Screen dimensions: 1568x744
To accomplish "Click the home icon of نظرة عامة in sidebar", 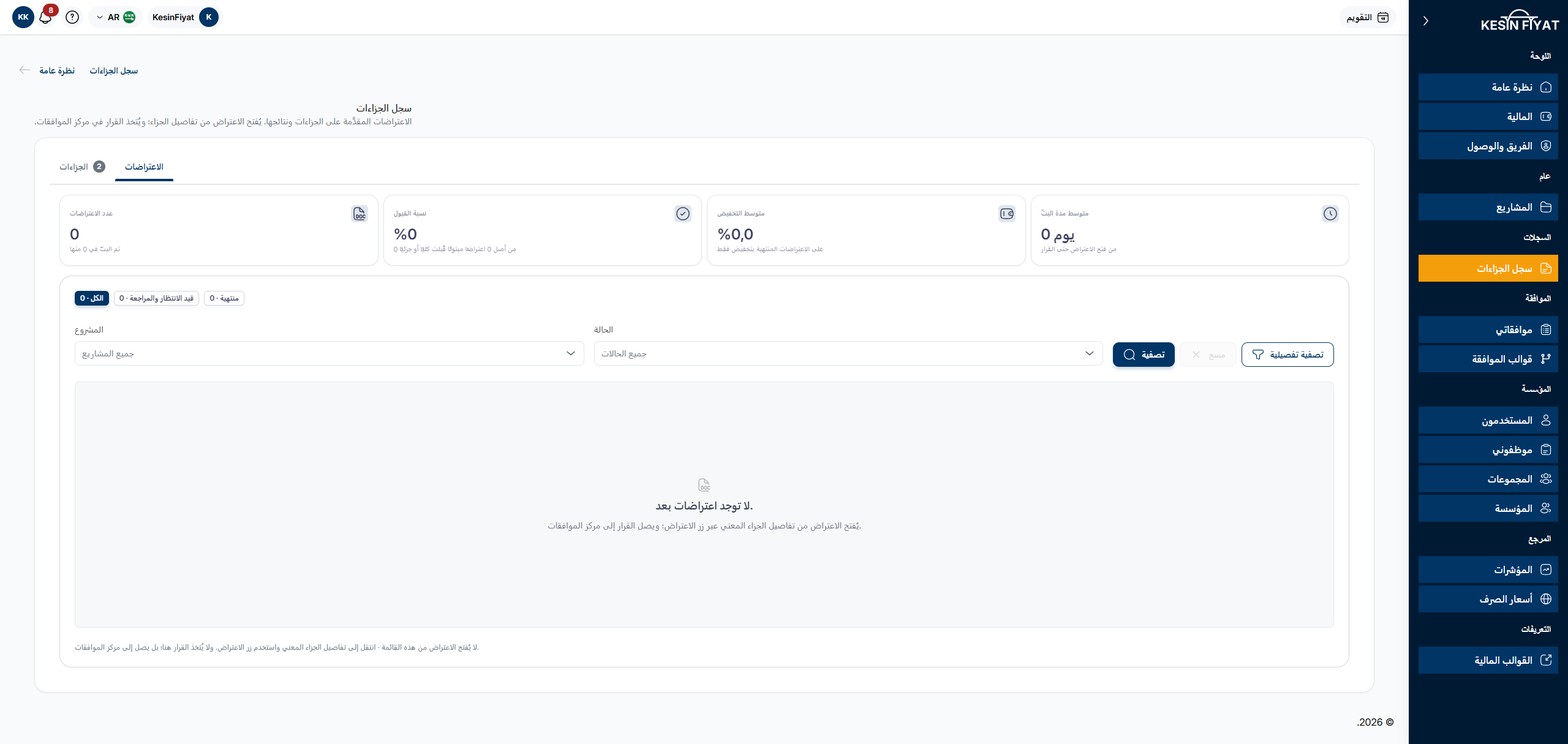I will 1545,87.
